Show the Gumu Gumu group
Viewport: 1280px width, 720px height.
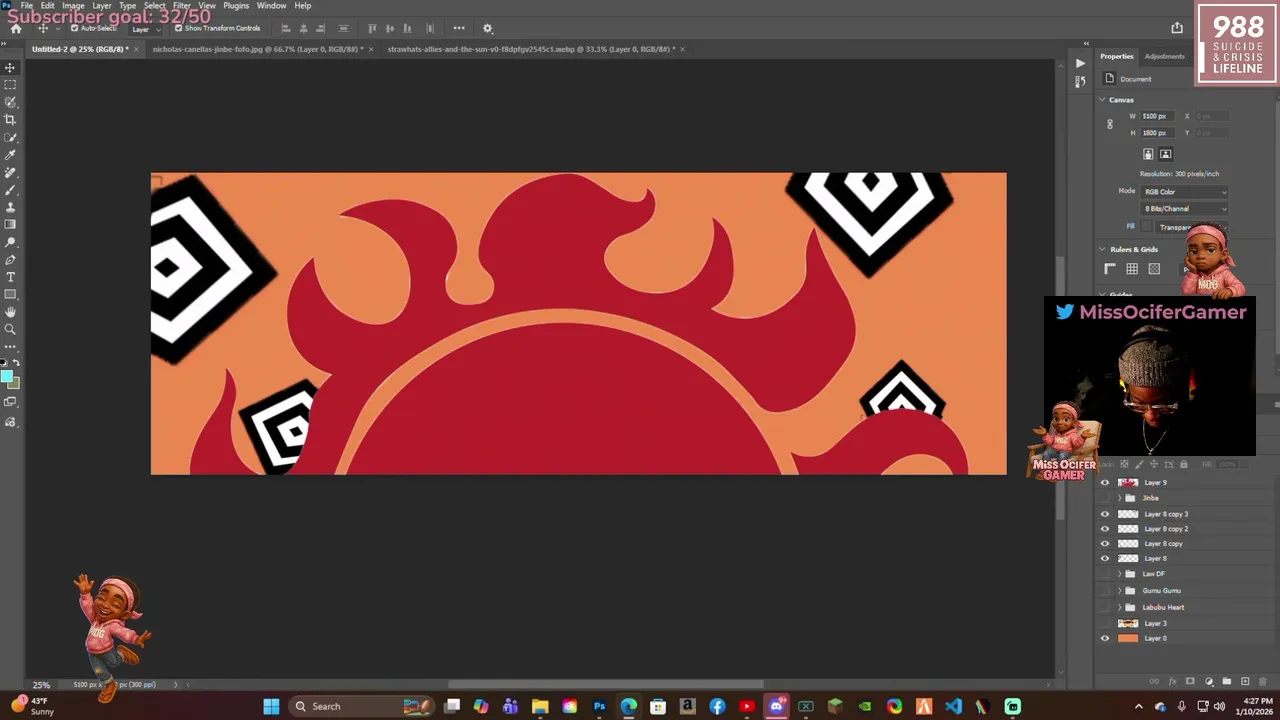click(1105, 591)
